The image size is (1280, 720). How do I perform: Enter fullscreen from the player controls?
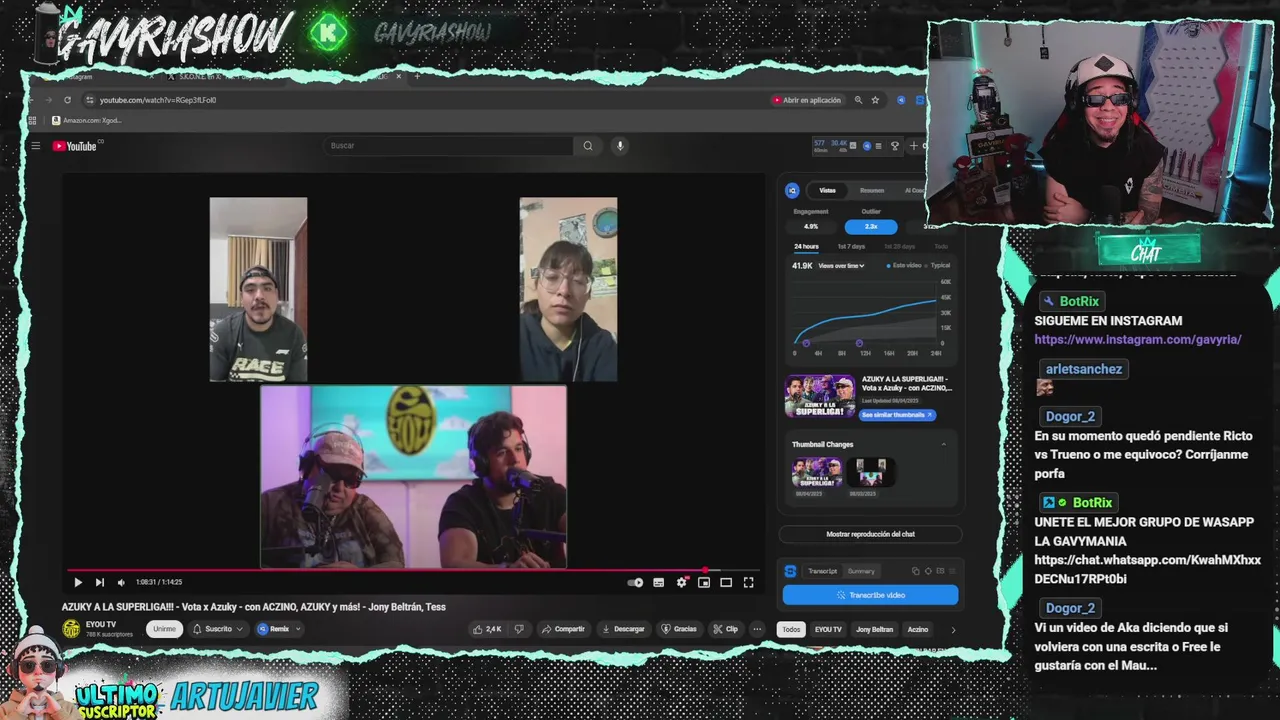click(748, 582)
